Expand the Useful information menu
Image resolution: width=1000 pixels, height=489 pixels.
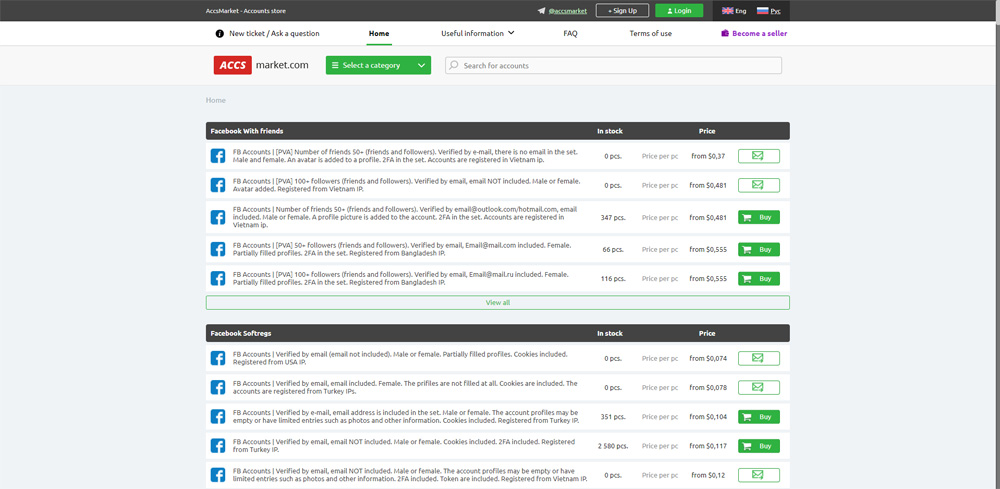[477, 33]
